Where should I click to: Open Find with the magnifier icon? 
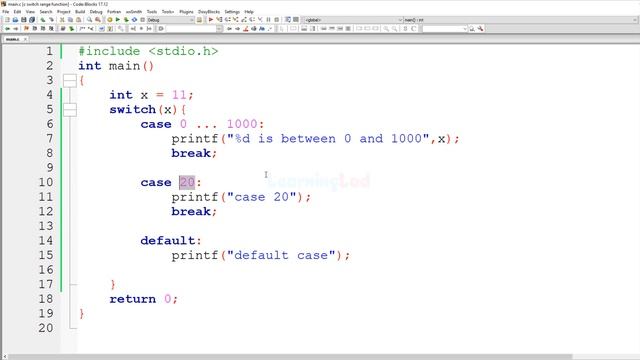(x=89, y=20)
